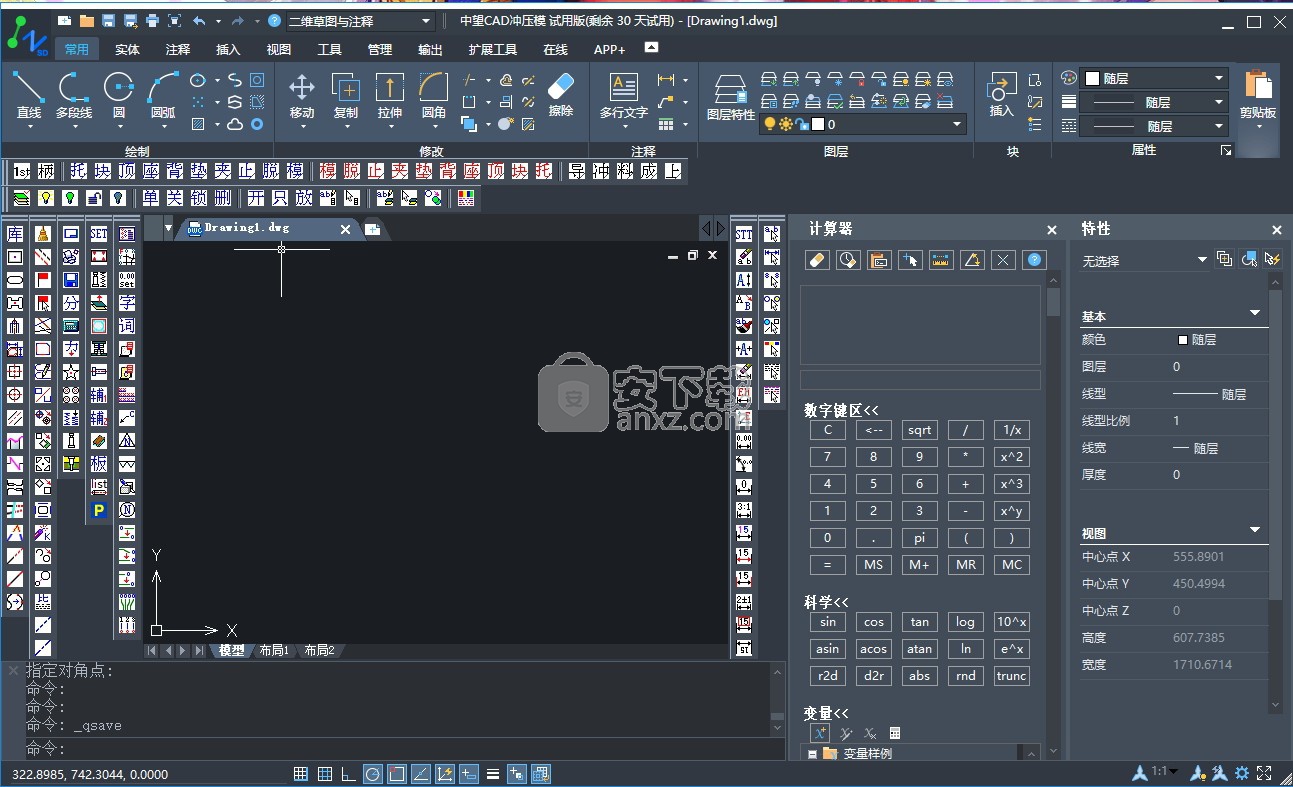Collapse the 基本 section in properties

point(1255,314)
